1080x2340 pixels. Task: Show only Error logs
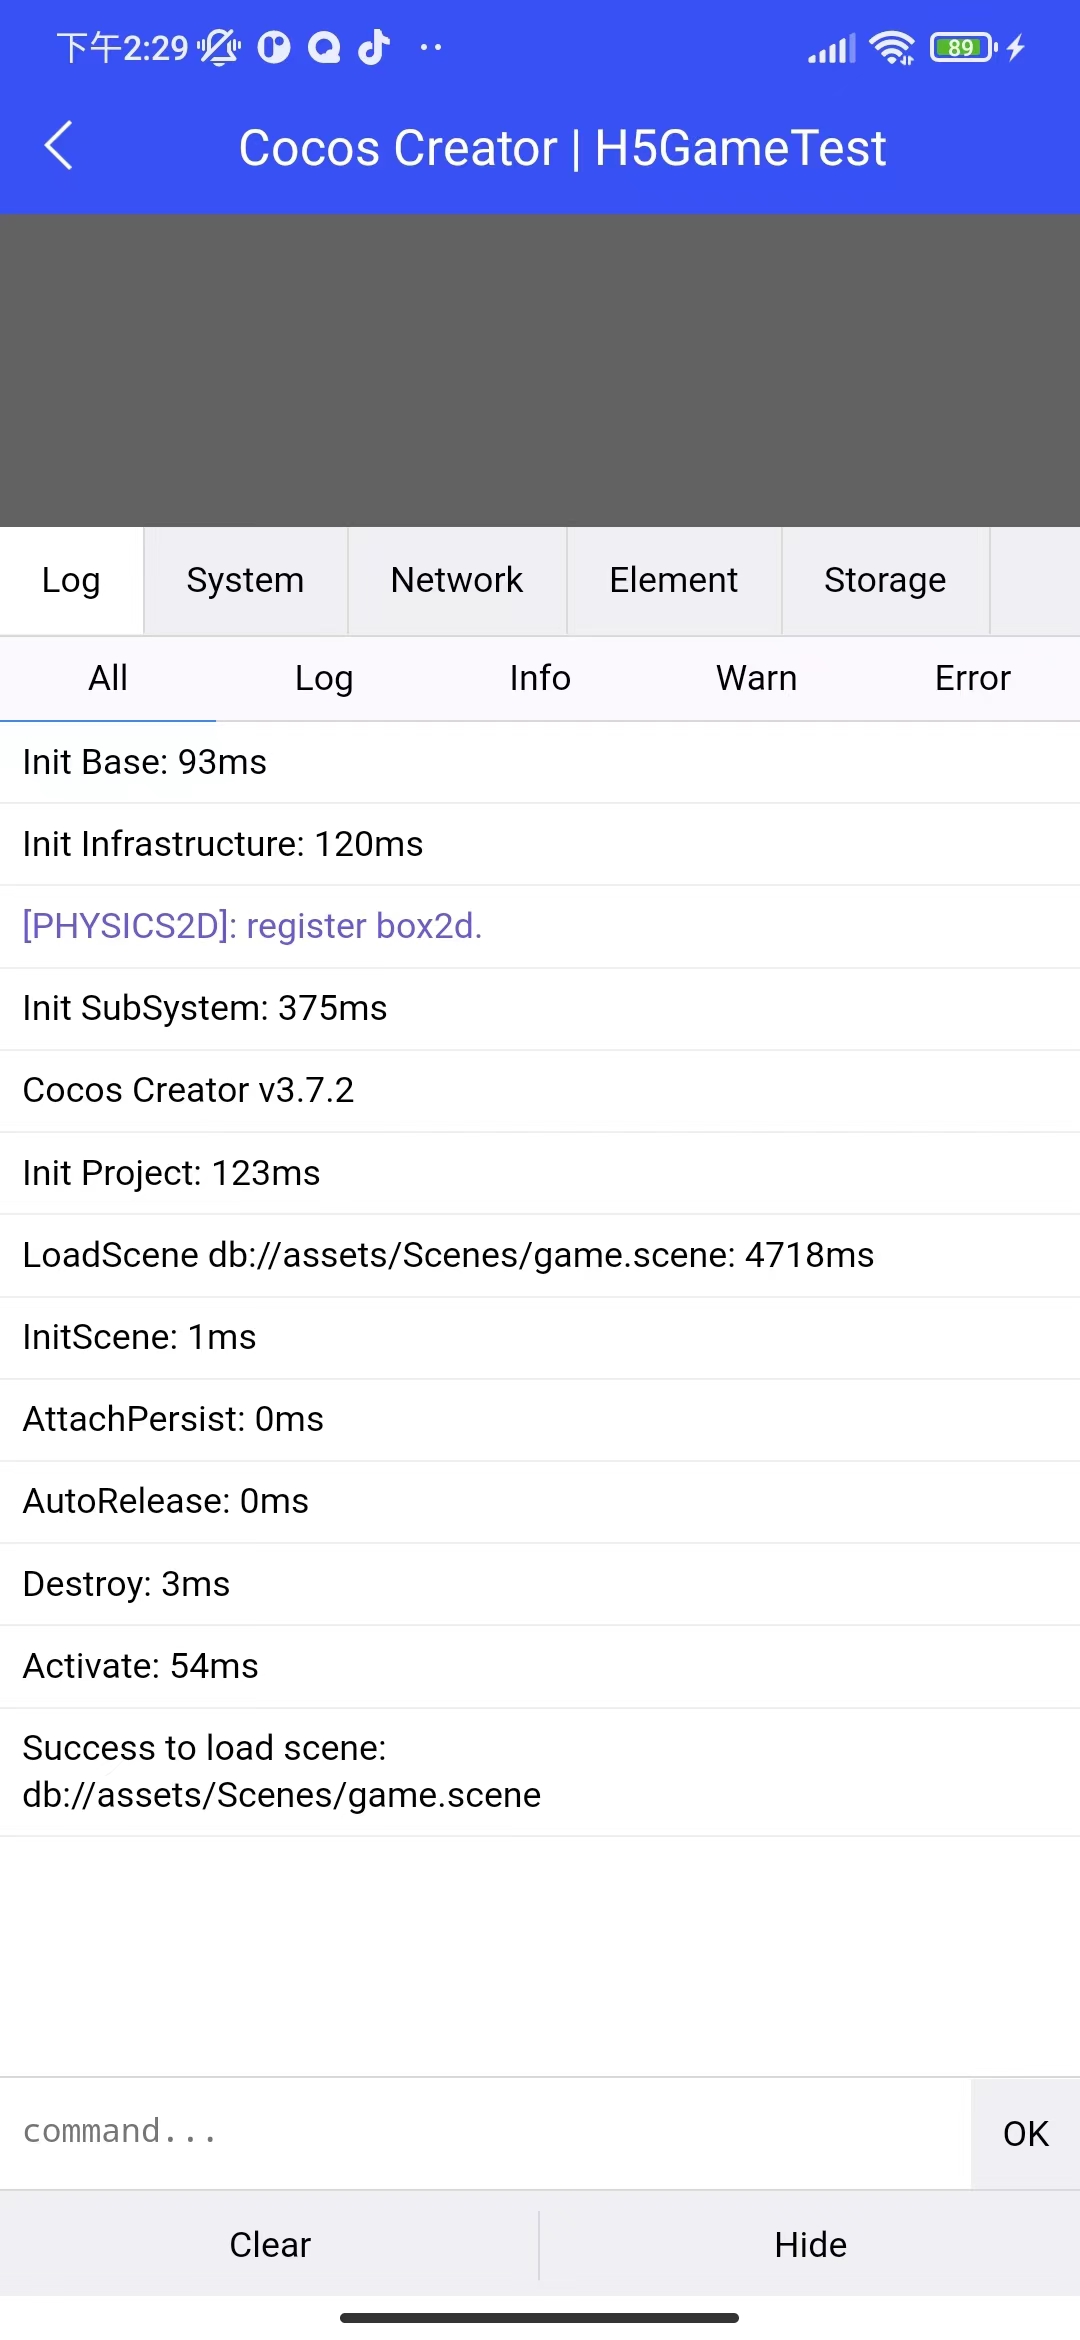[x=972, y=678]
